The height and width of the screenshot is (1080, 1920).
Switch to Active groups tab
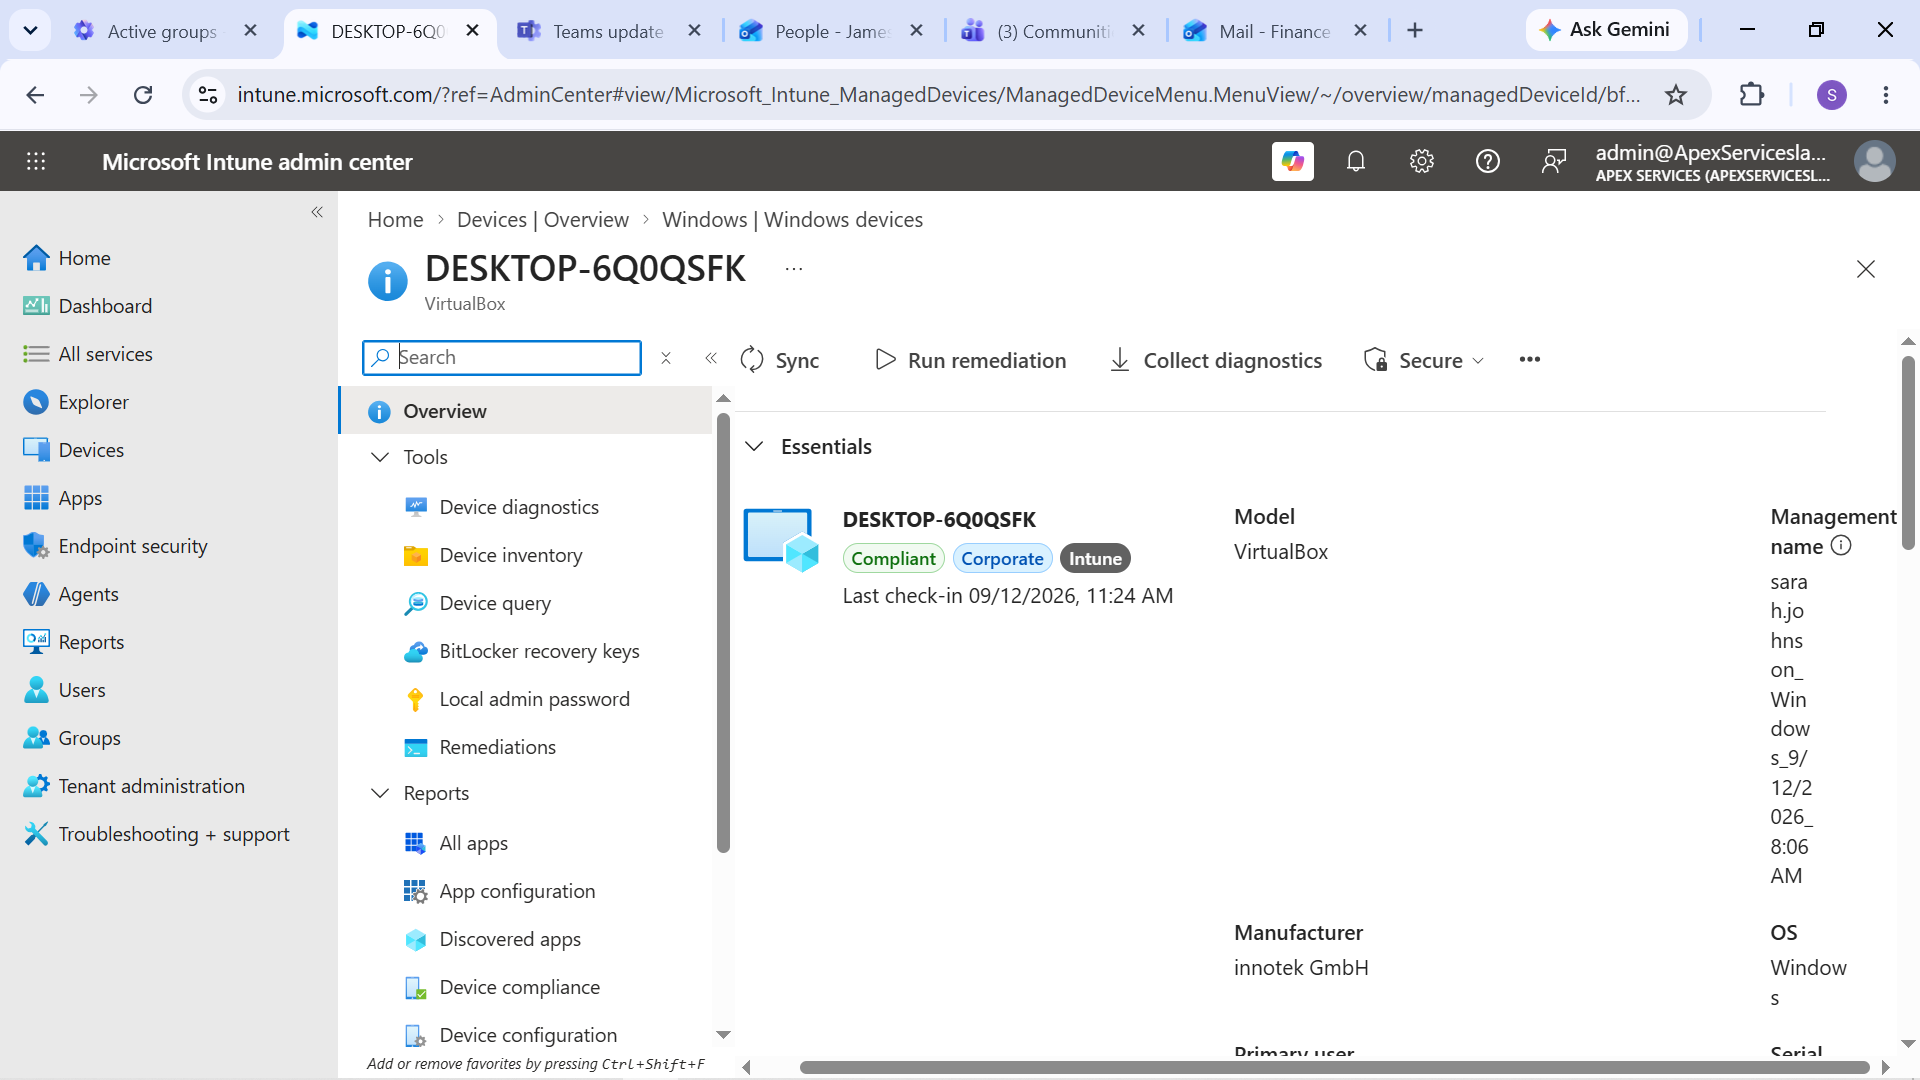click(x=162, y=31)
